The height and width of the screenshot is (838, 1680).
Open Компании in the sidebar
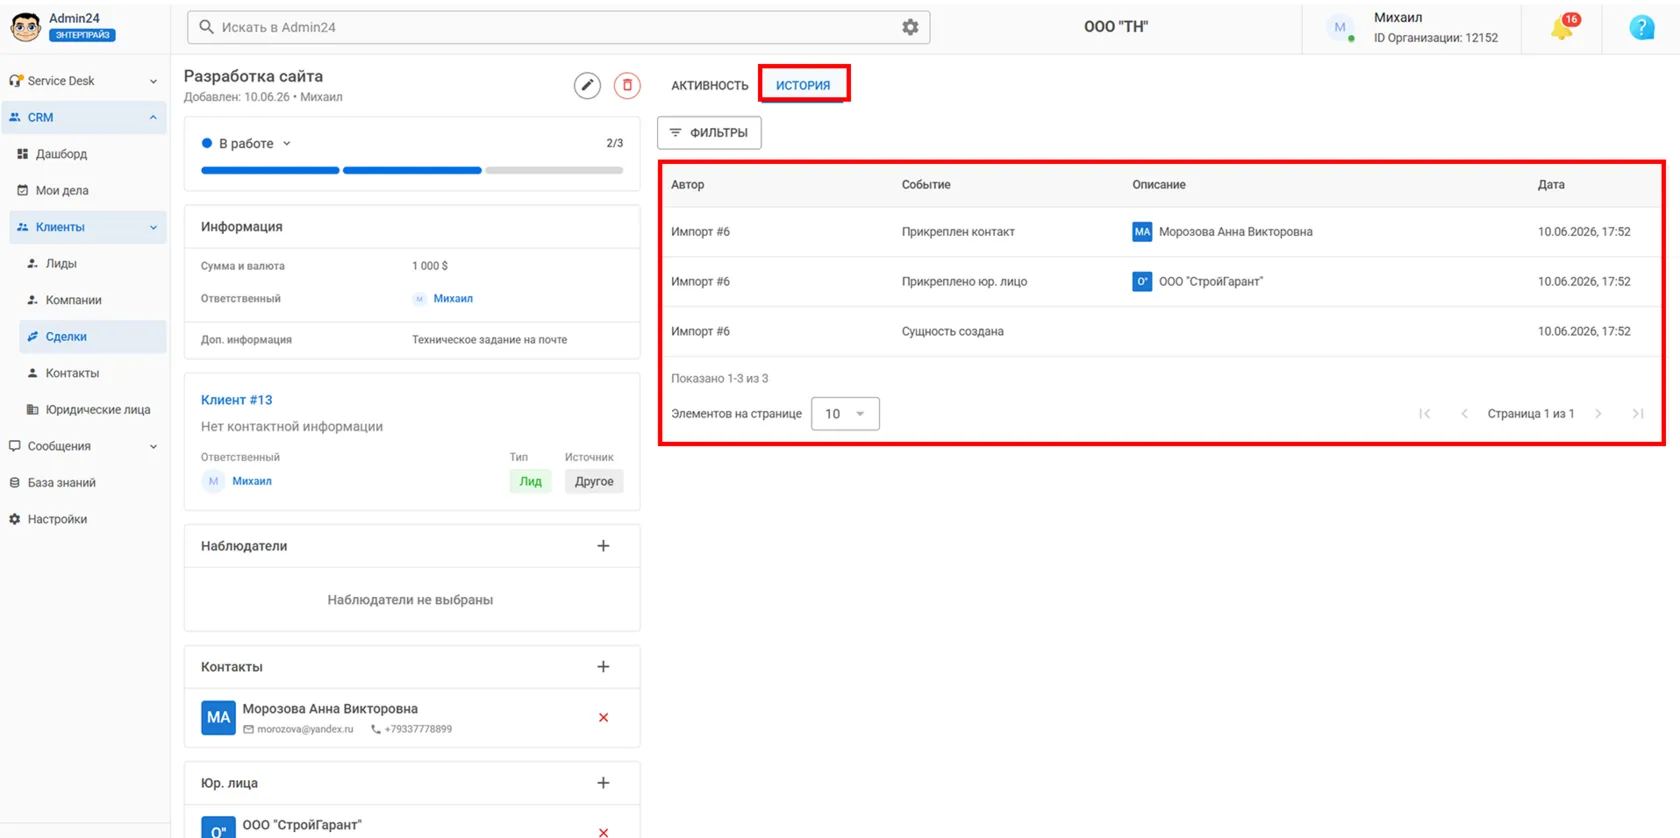(73, 300)
